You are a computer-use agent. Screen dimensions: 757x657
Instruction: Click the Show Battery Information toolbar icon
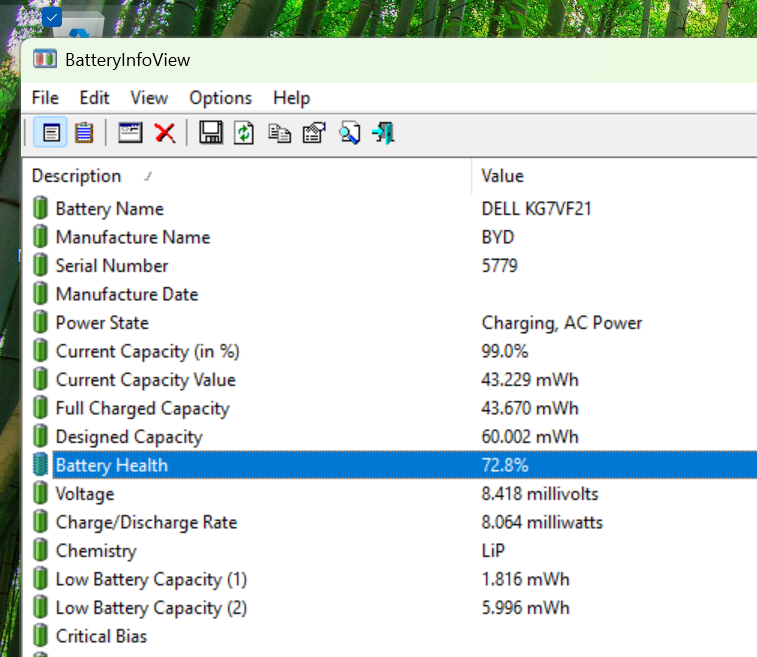click(x=51, y=132)
